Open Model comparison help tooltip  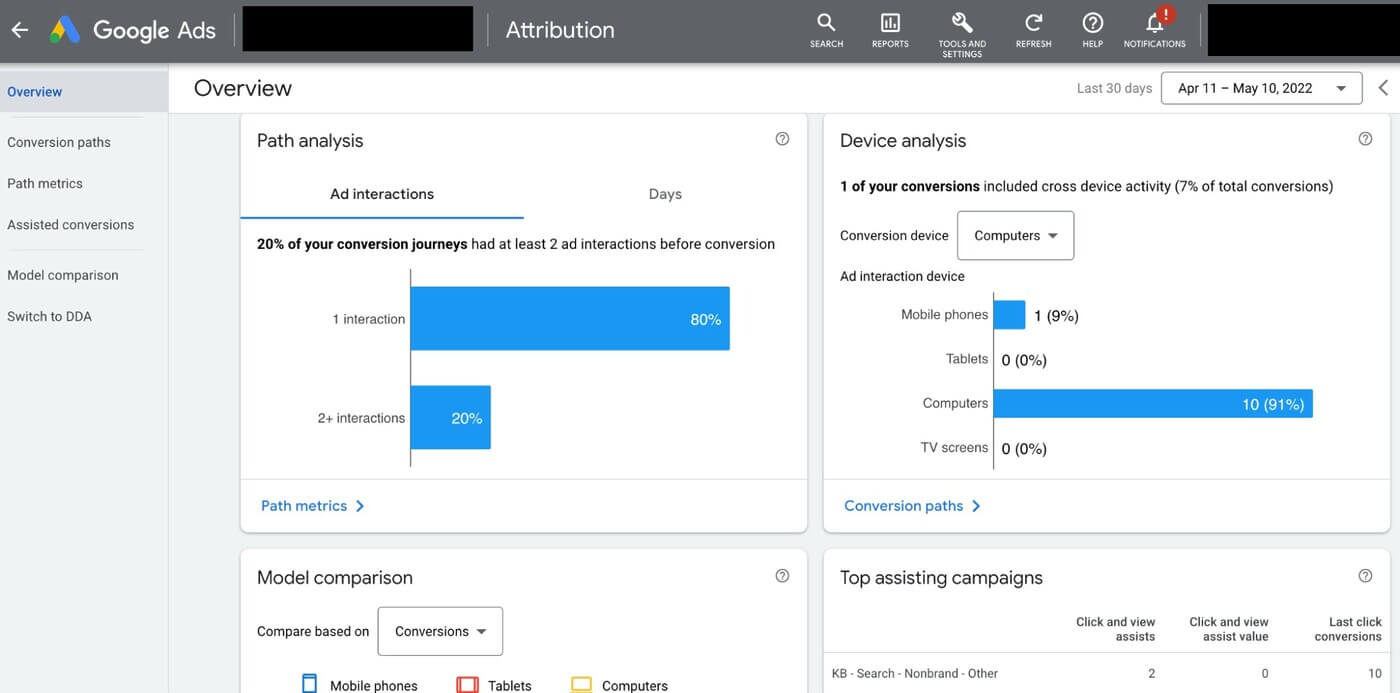pos(782,575)
